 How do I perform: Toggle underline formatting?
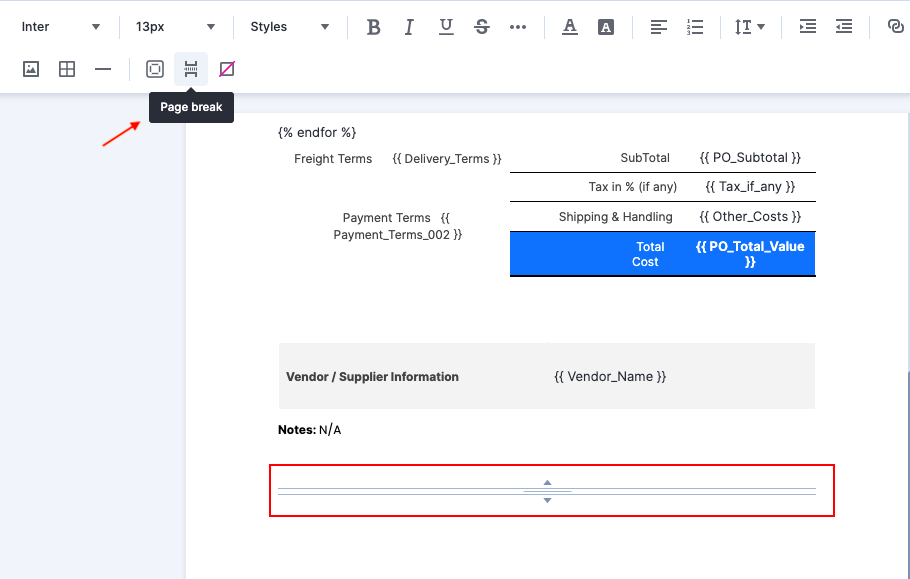click(446, 27)
